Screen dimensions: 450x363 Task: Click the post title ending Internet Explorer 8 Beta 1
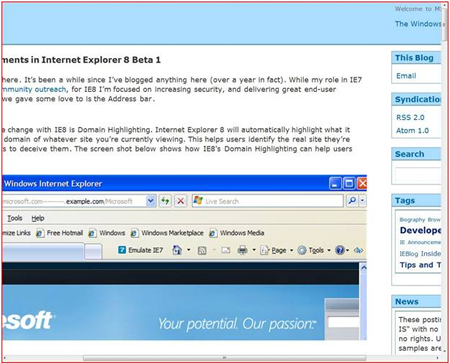81,60
